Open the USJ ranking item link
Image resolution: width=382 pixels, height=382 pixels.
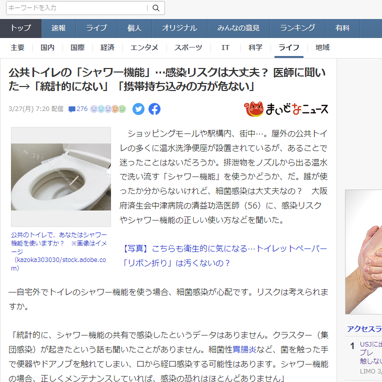click(371, 353)
